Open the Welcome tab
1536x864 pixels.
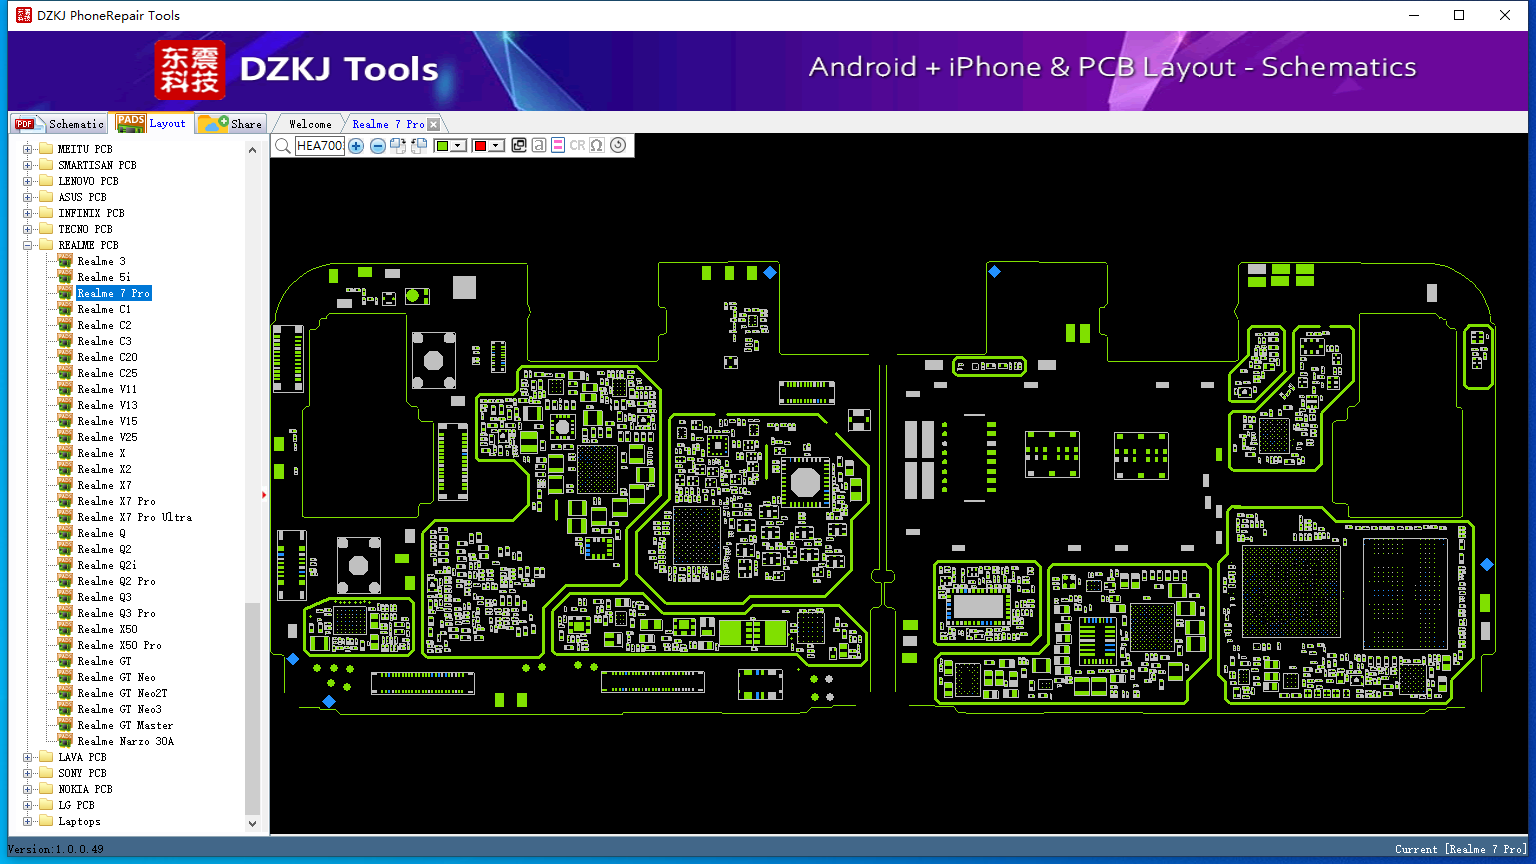pyautogui.click(x=308, y=123)
